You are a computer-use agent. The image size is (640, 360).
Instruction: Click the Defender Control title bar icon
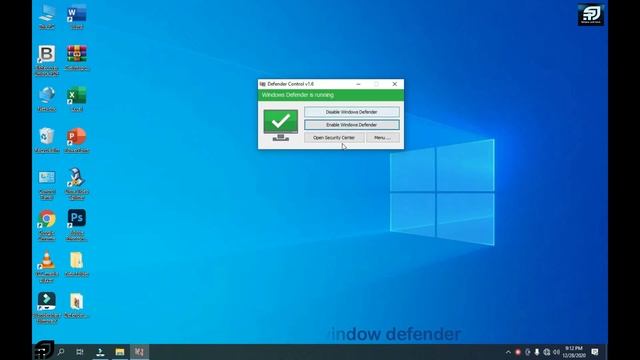pos(262,84)
